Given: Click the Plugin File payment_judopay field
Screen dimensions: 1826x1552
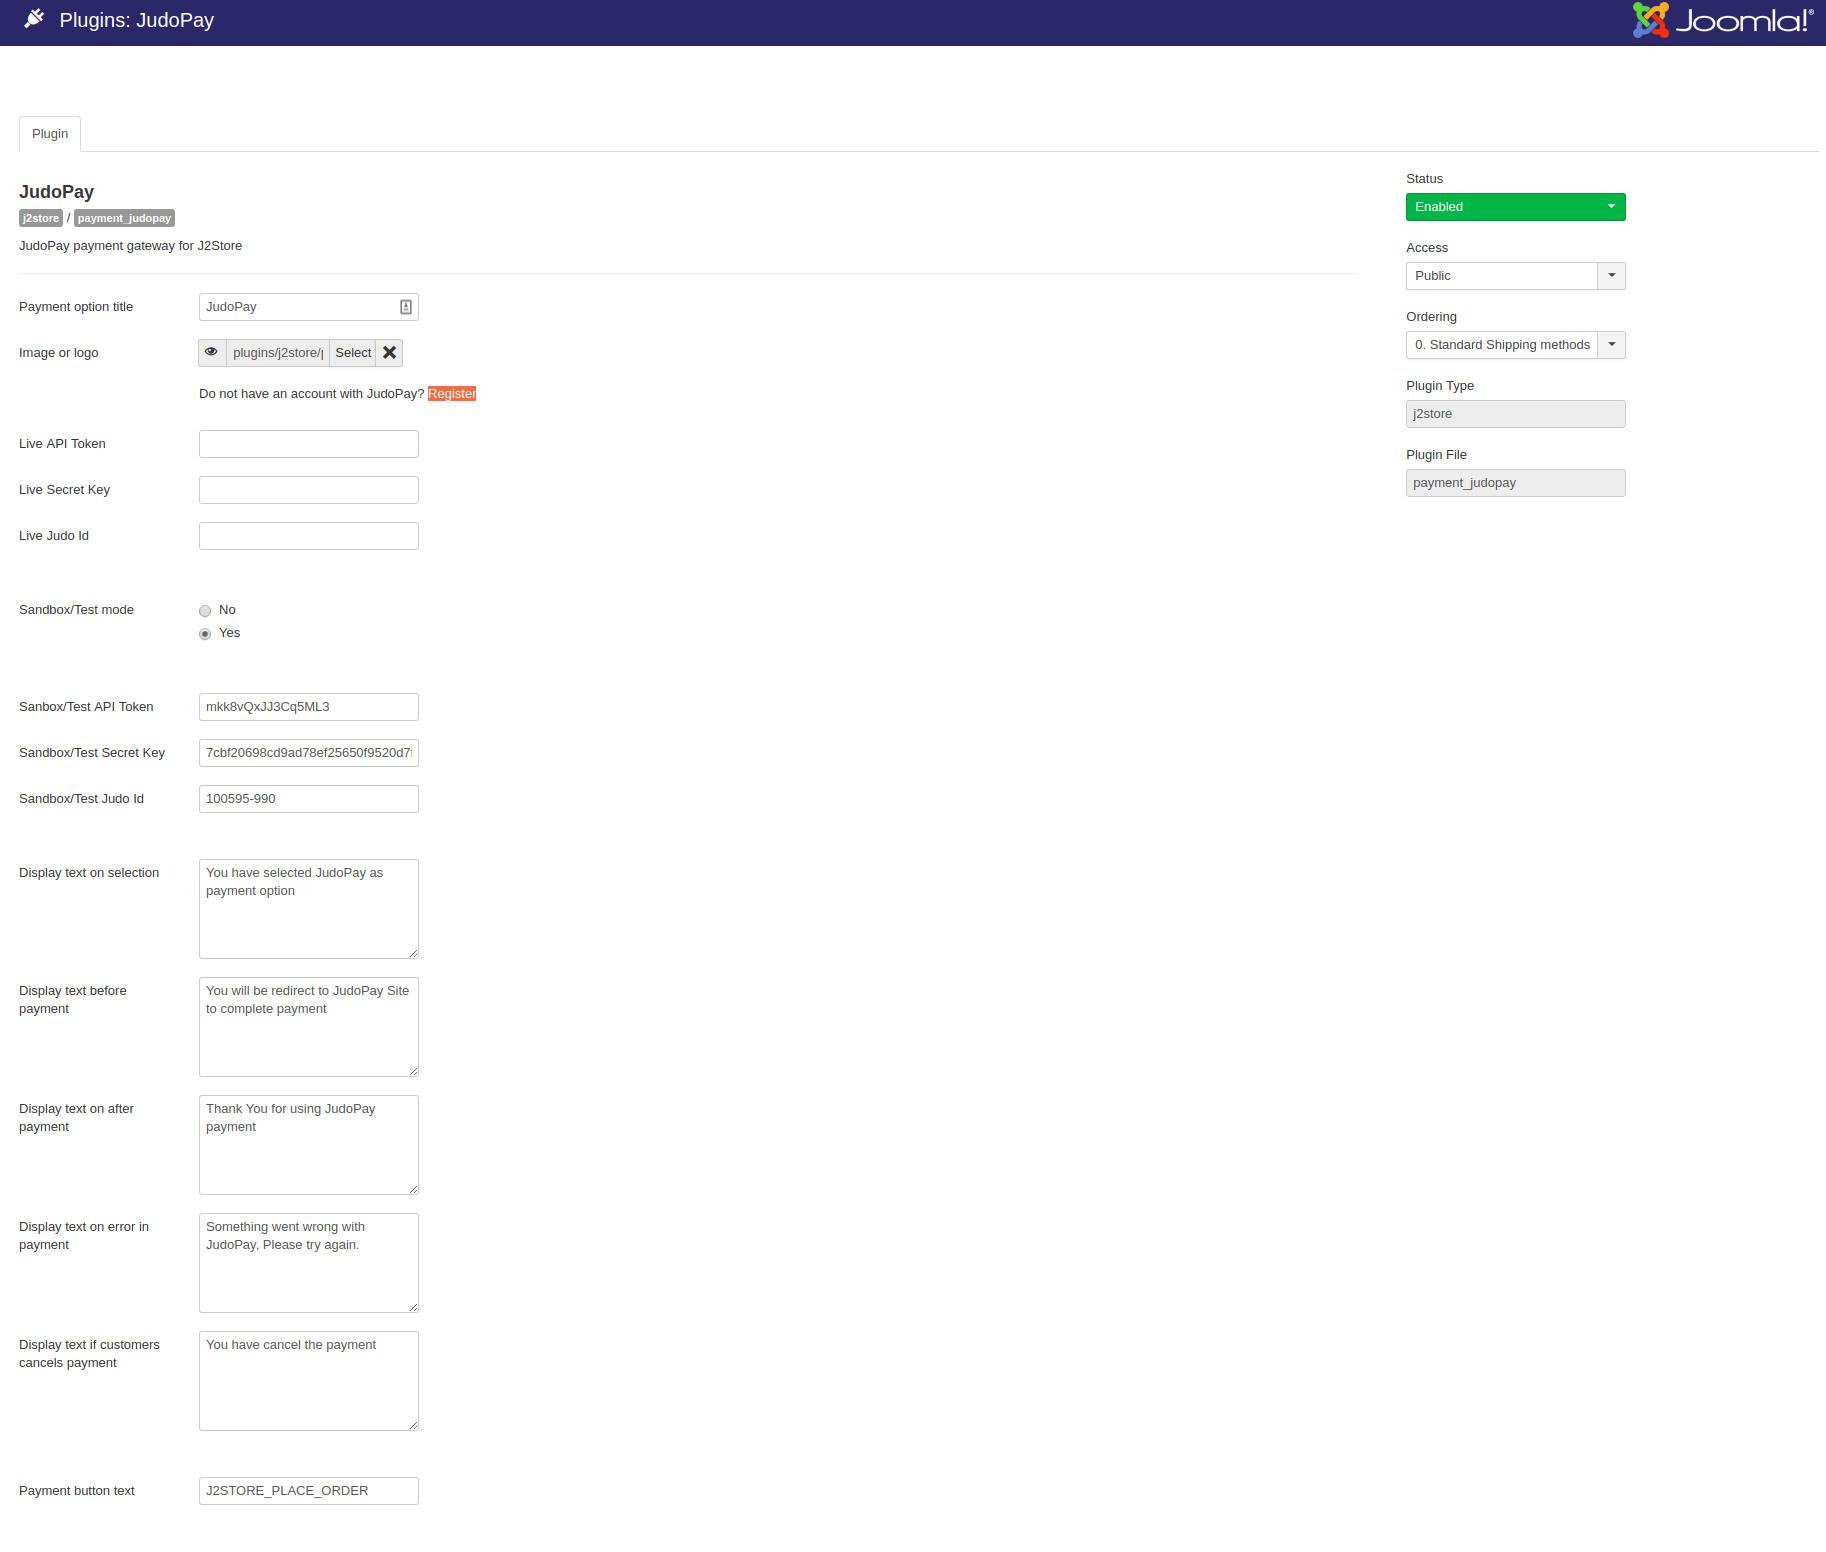Looking at the screenshot, I should [1516, 483].
